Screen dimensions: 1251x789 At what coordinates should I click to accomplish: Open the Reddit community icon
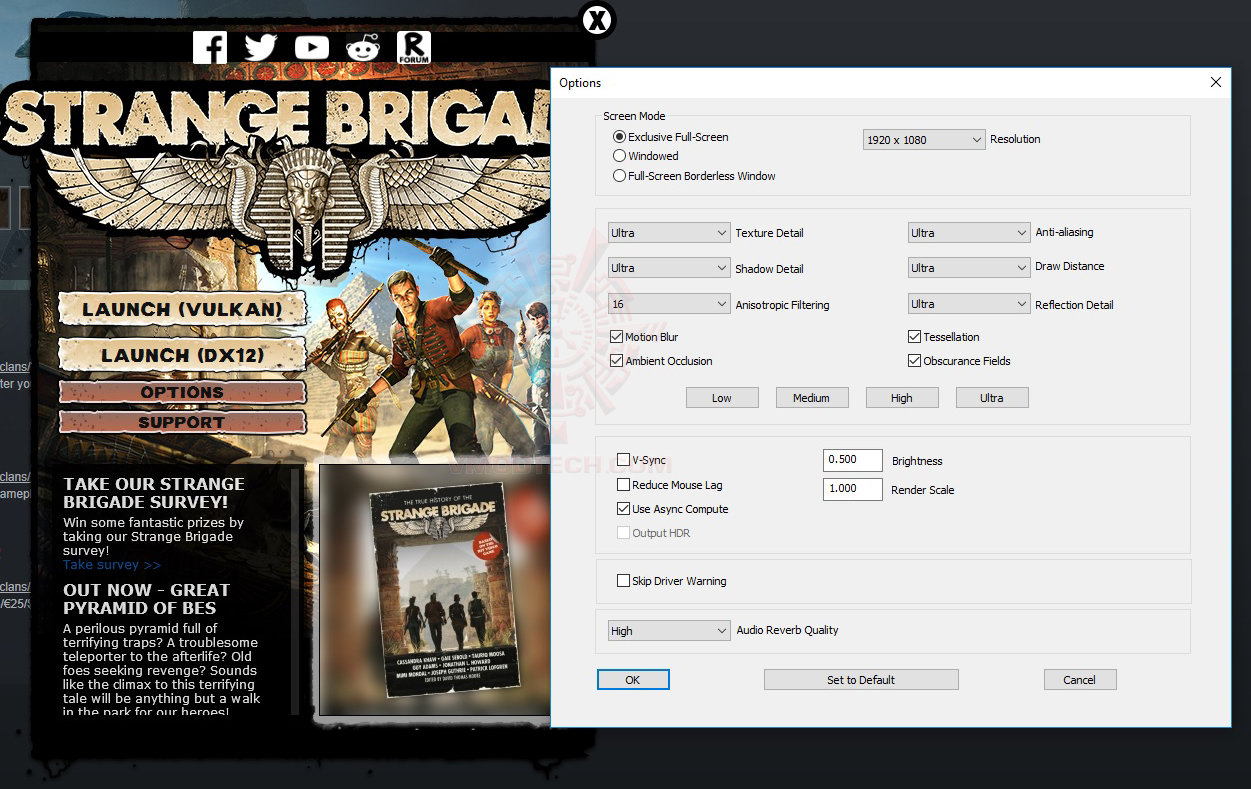[x=363, y=47]
